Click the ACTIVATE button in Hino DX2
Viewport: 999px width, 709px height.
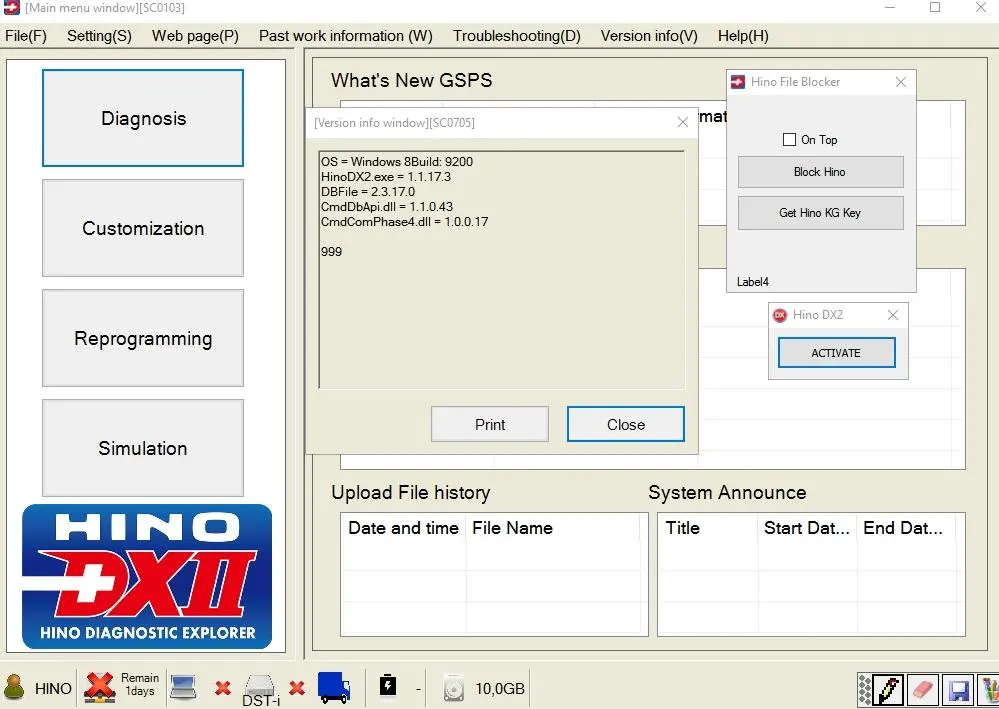[837, 353]
